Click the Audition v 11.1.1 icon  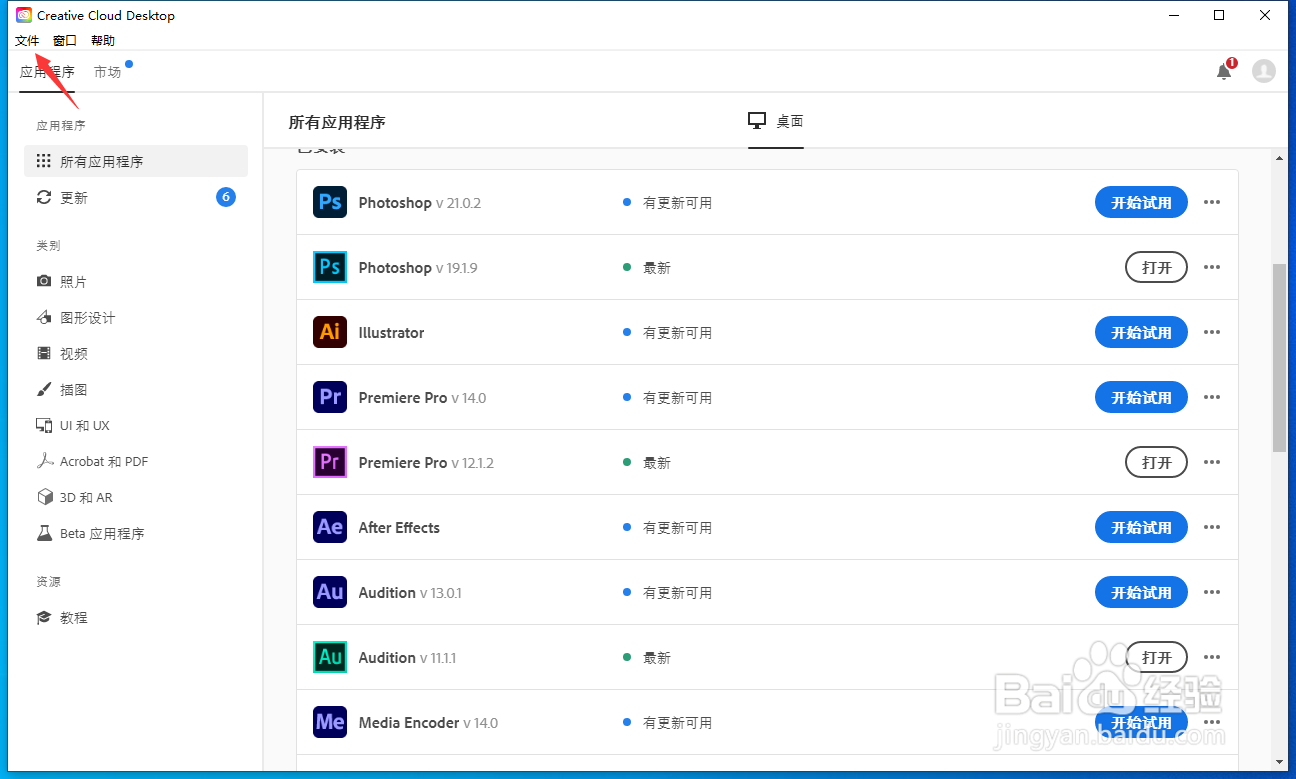coord(330,657)
